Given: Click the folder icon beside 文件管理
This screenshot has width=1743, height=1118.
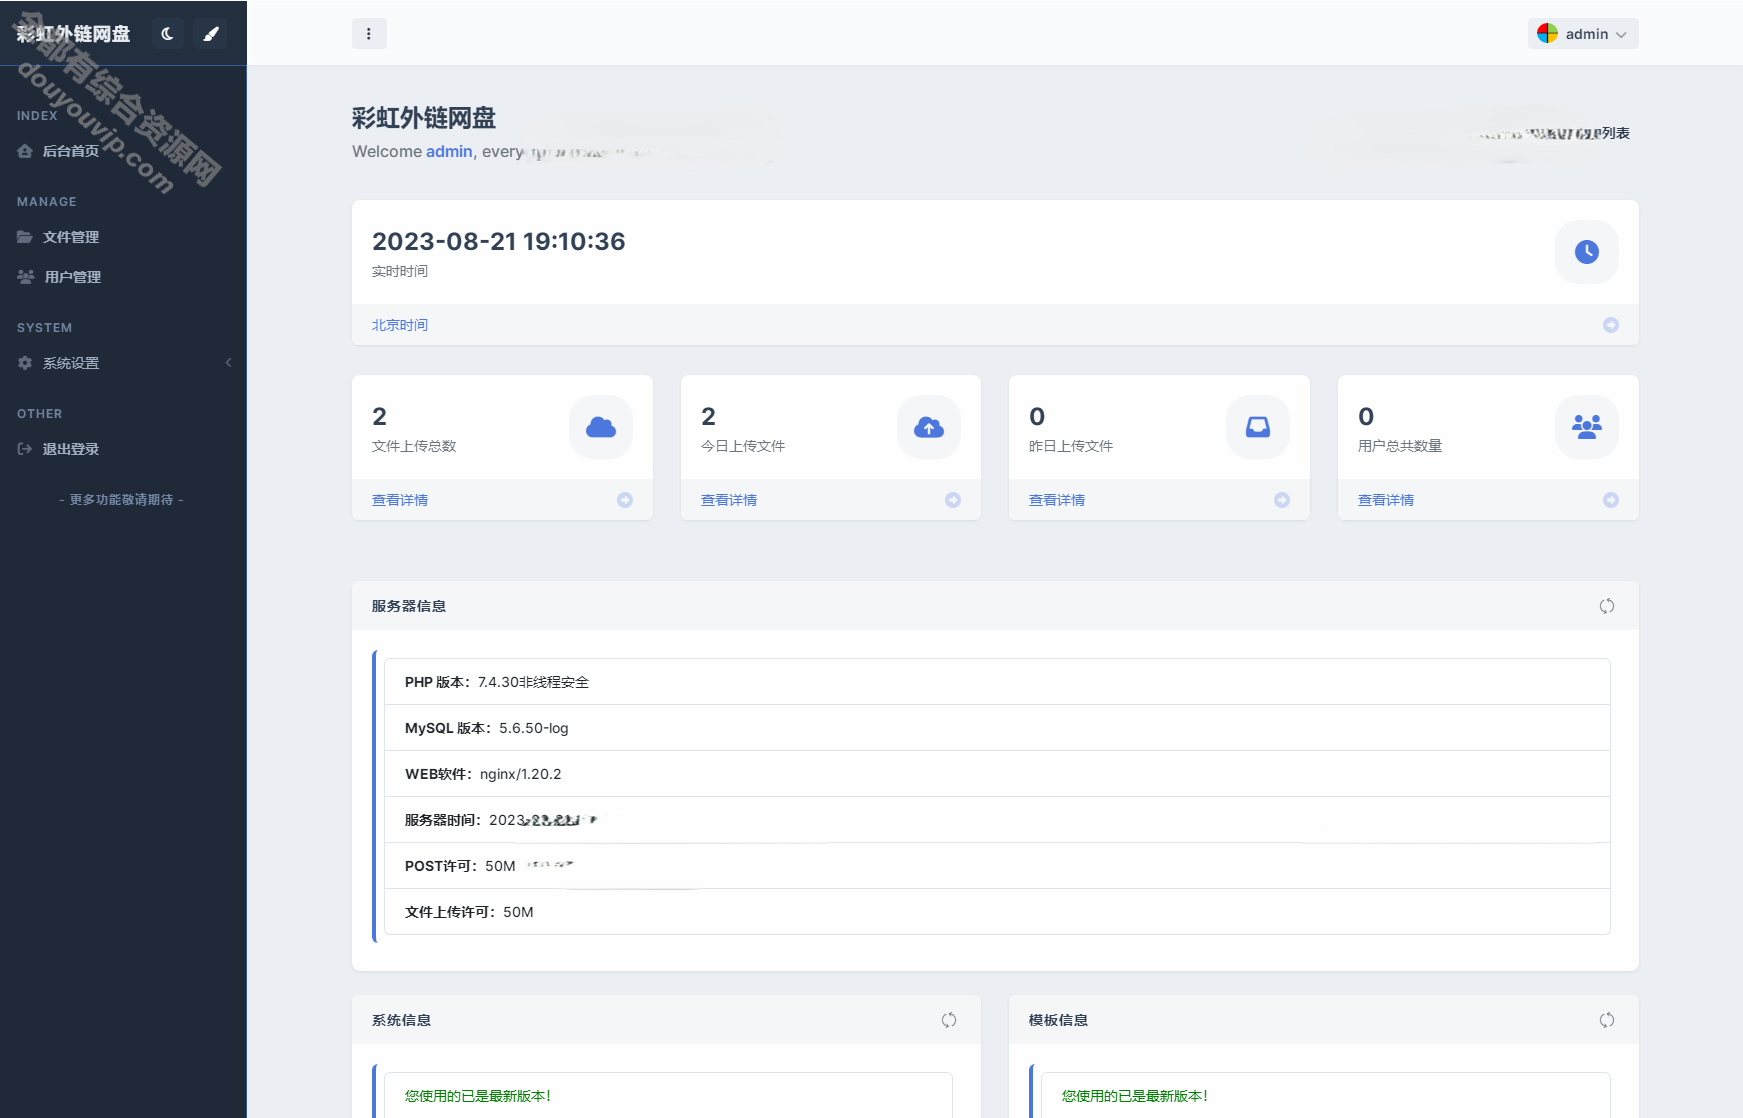Looking at the screenshot, I should (x=25, y=237).
